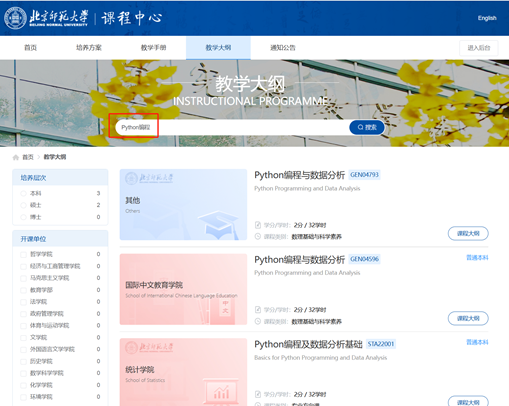509x406 pixels.
Task: Open the 教学大纲 navigation tab
Action: pos(218,48)
